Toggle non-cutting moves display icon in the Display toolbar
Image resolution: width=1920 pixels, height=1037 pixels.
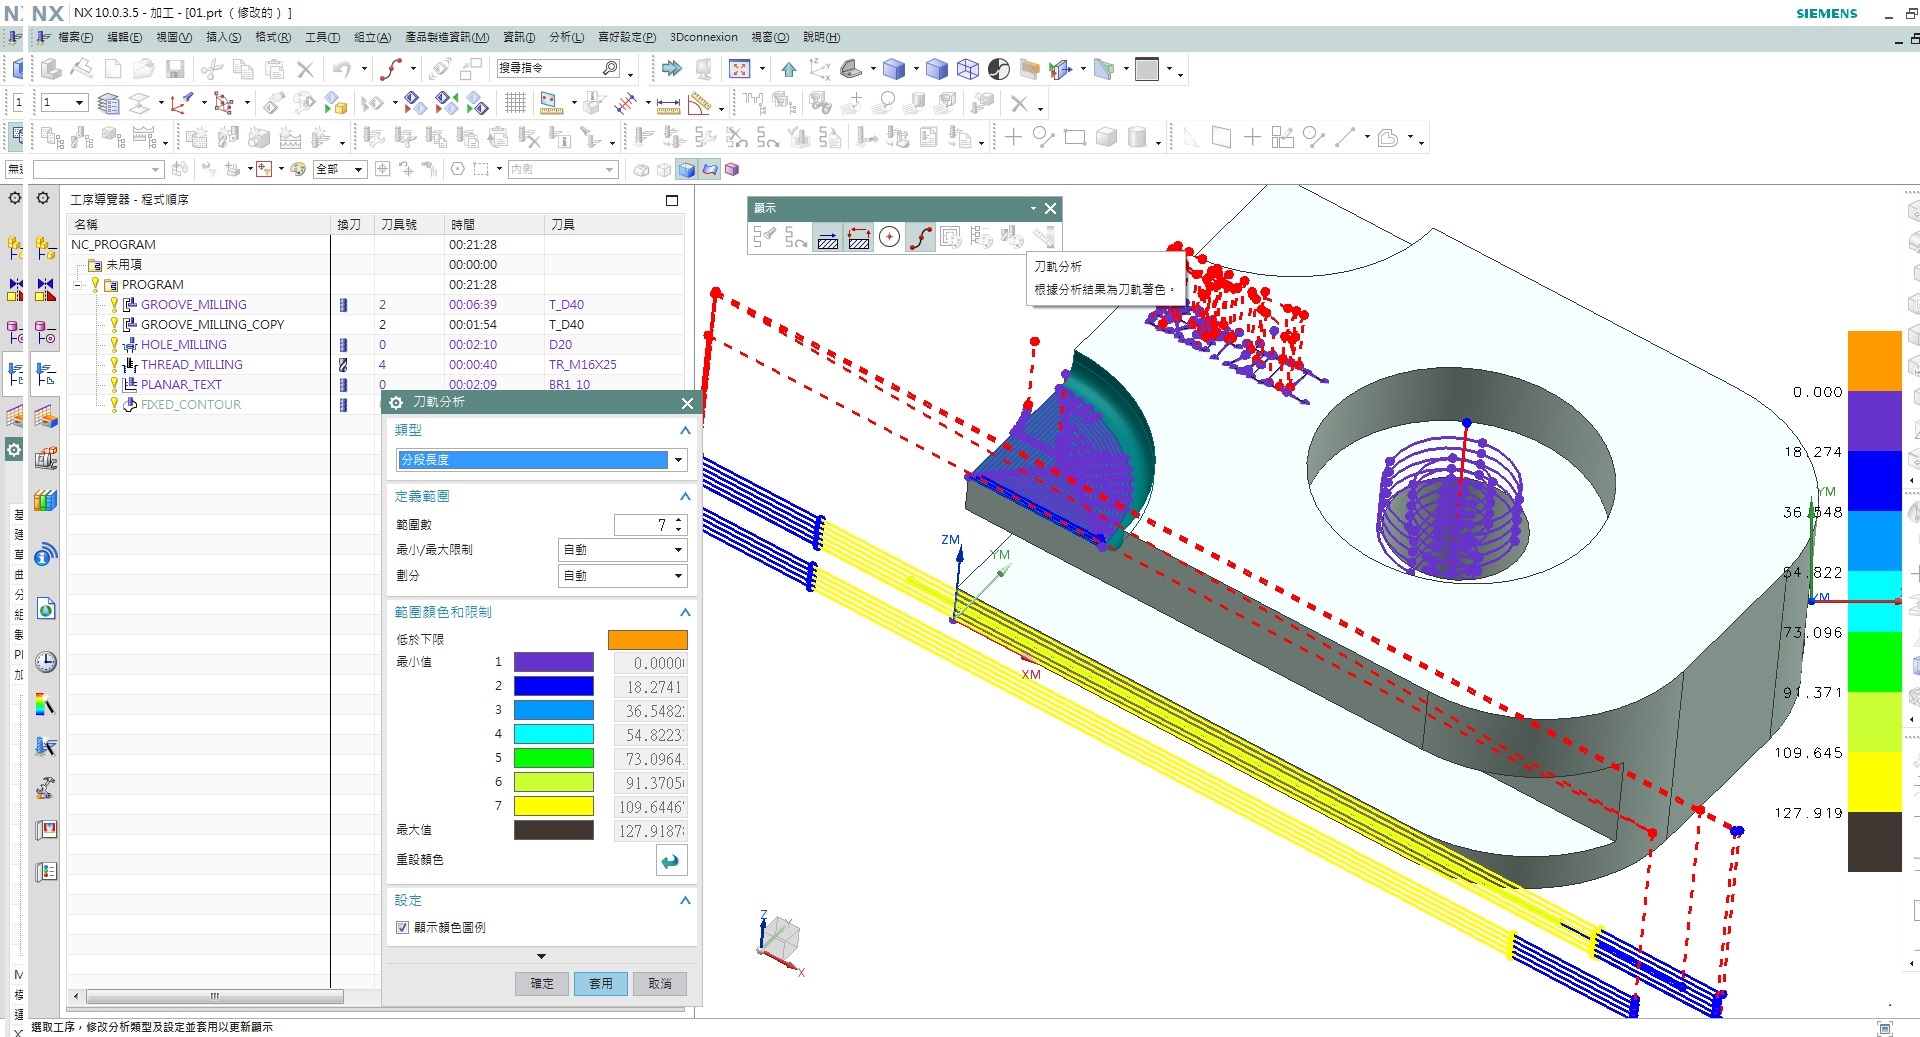859,237
